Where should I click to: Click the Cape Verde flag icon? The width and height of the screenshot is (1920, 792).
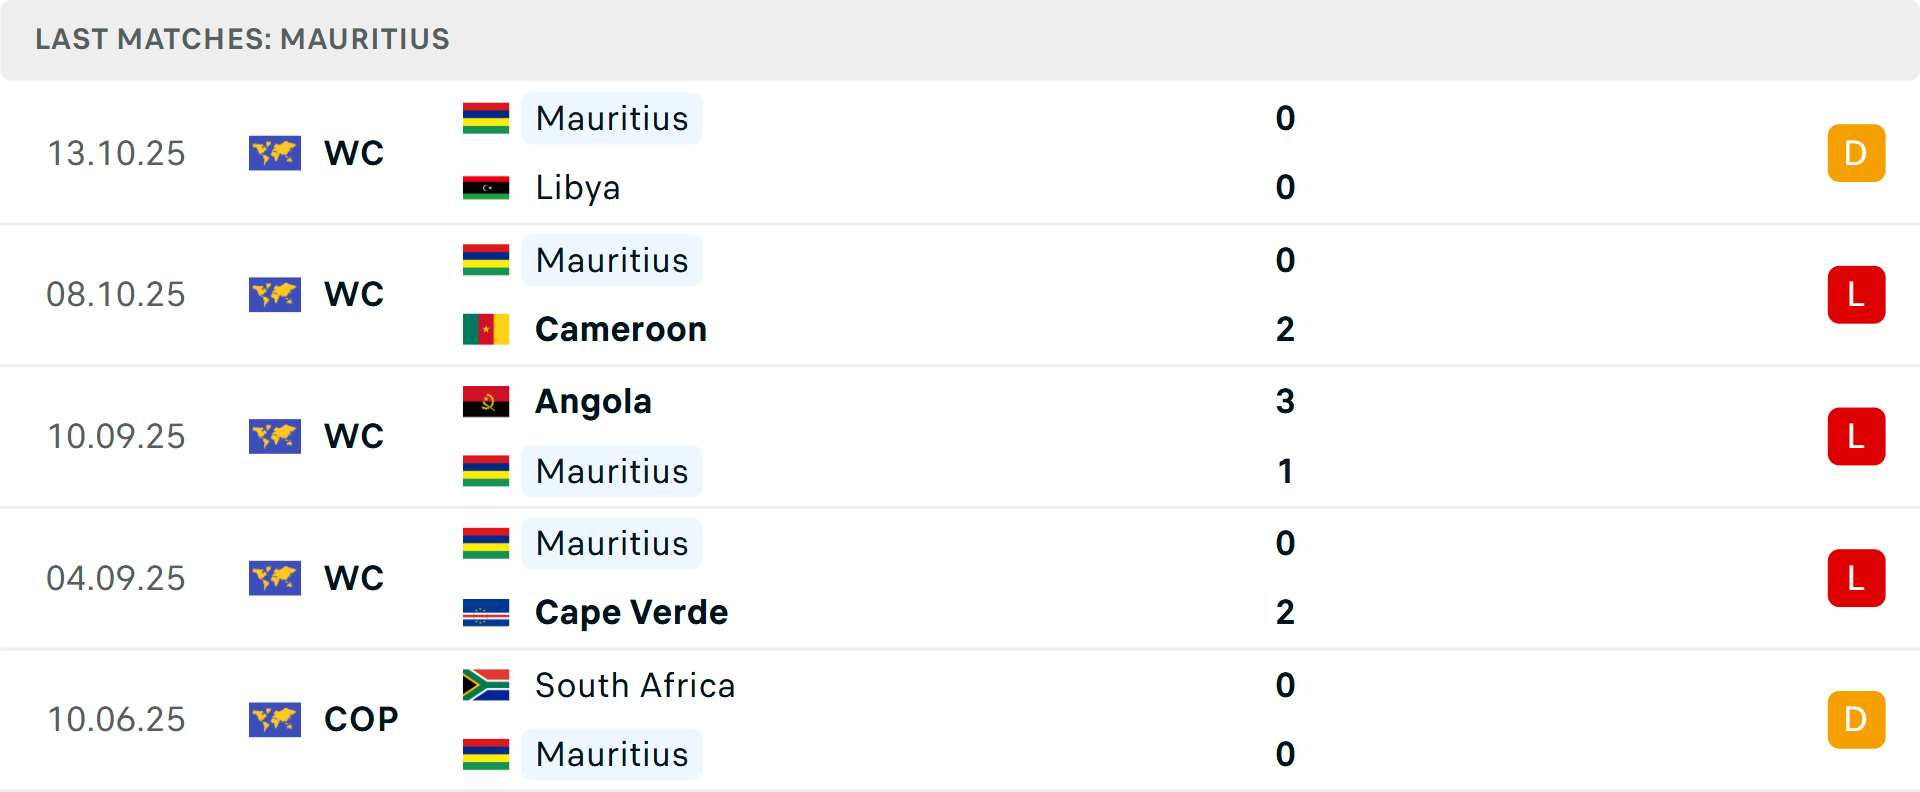click(x=486, y=612)
